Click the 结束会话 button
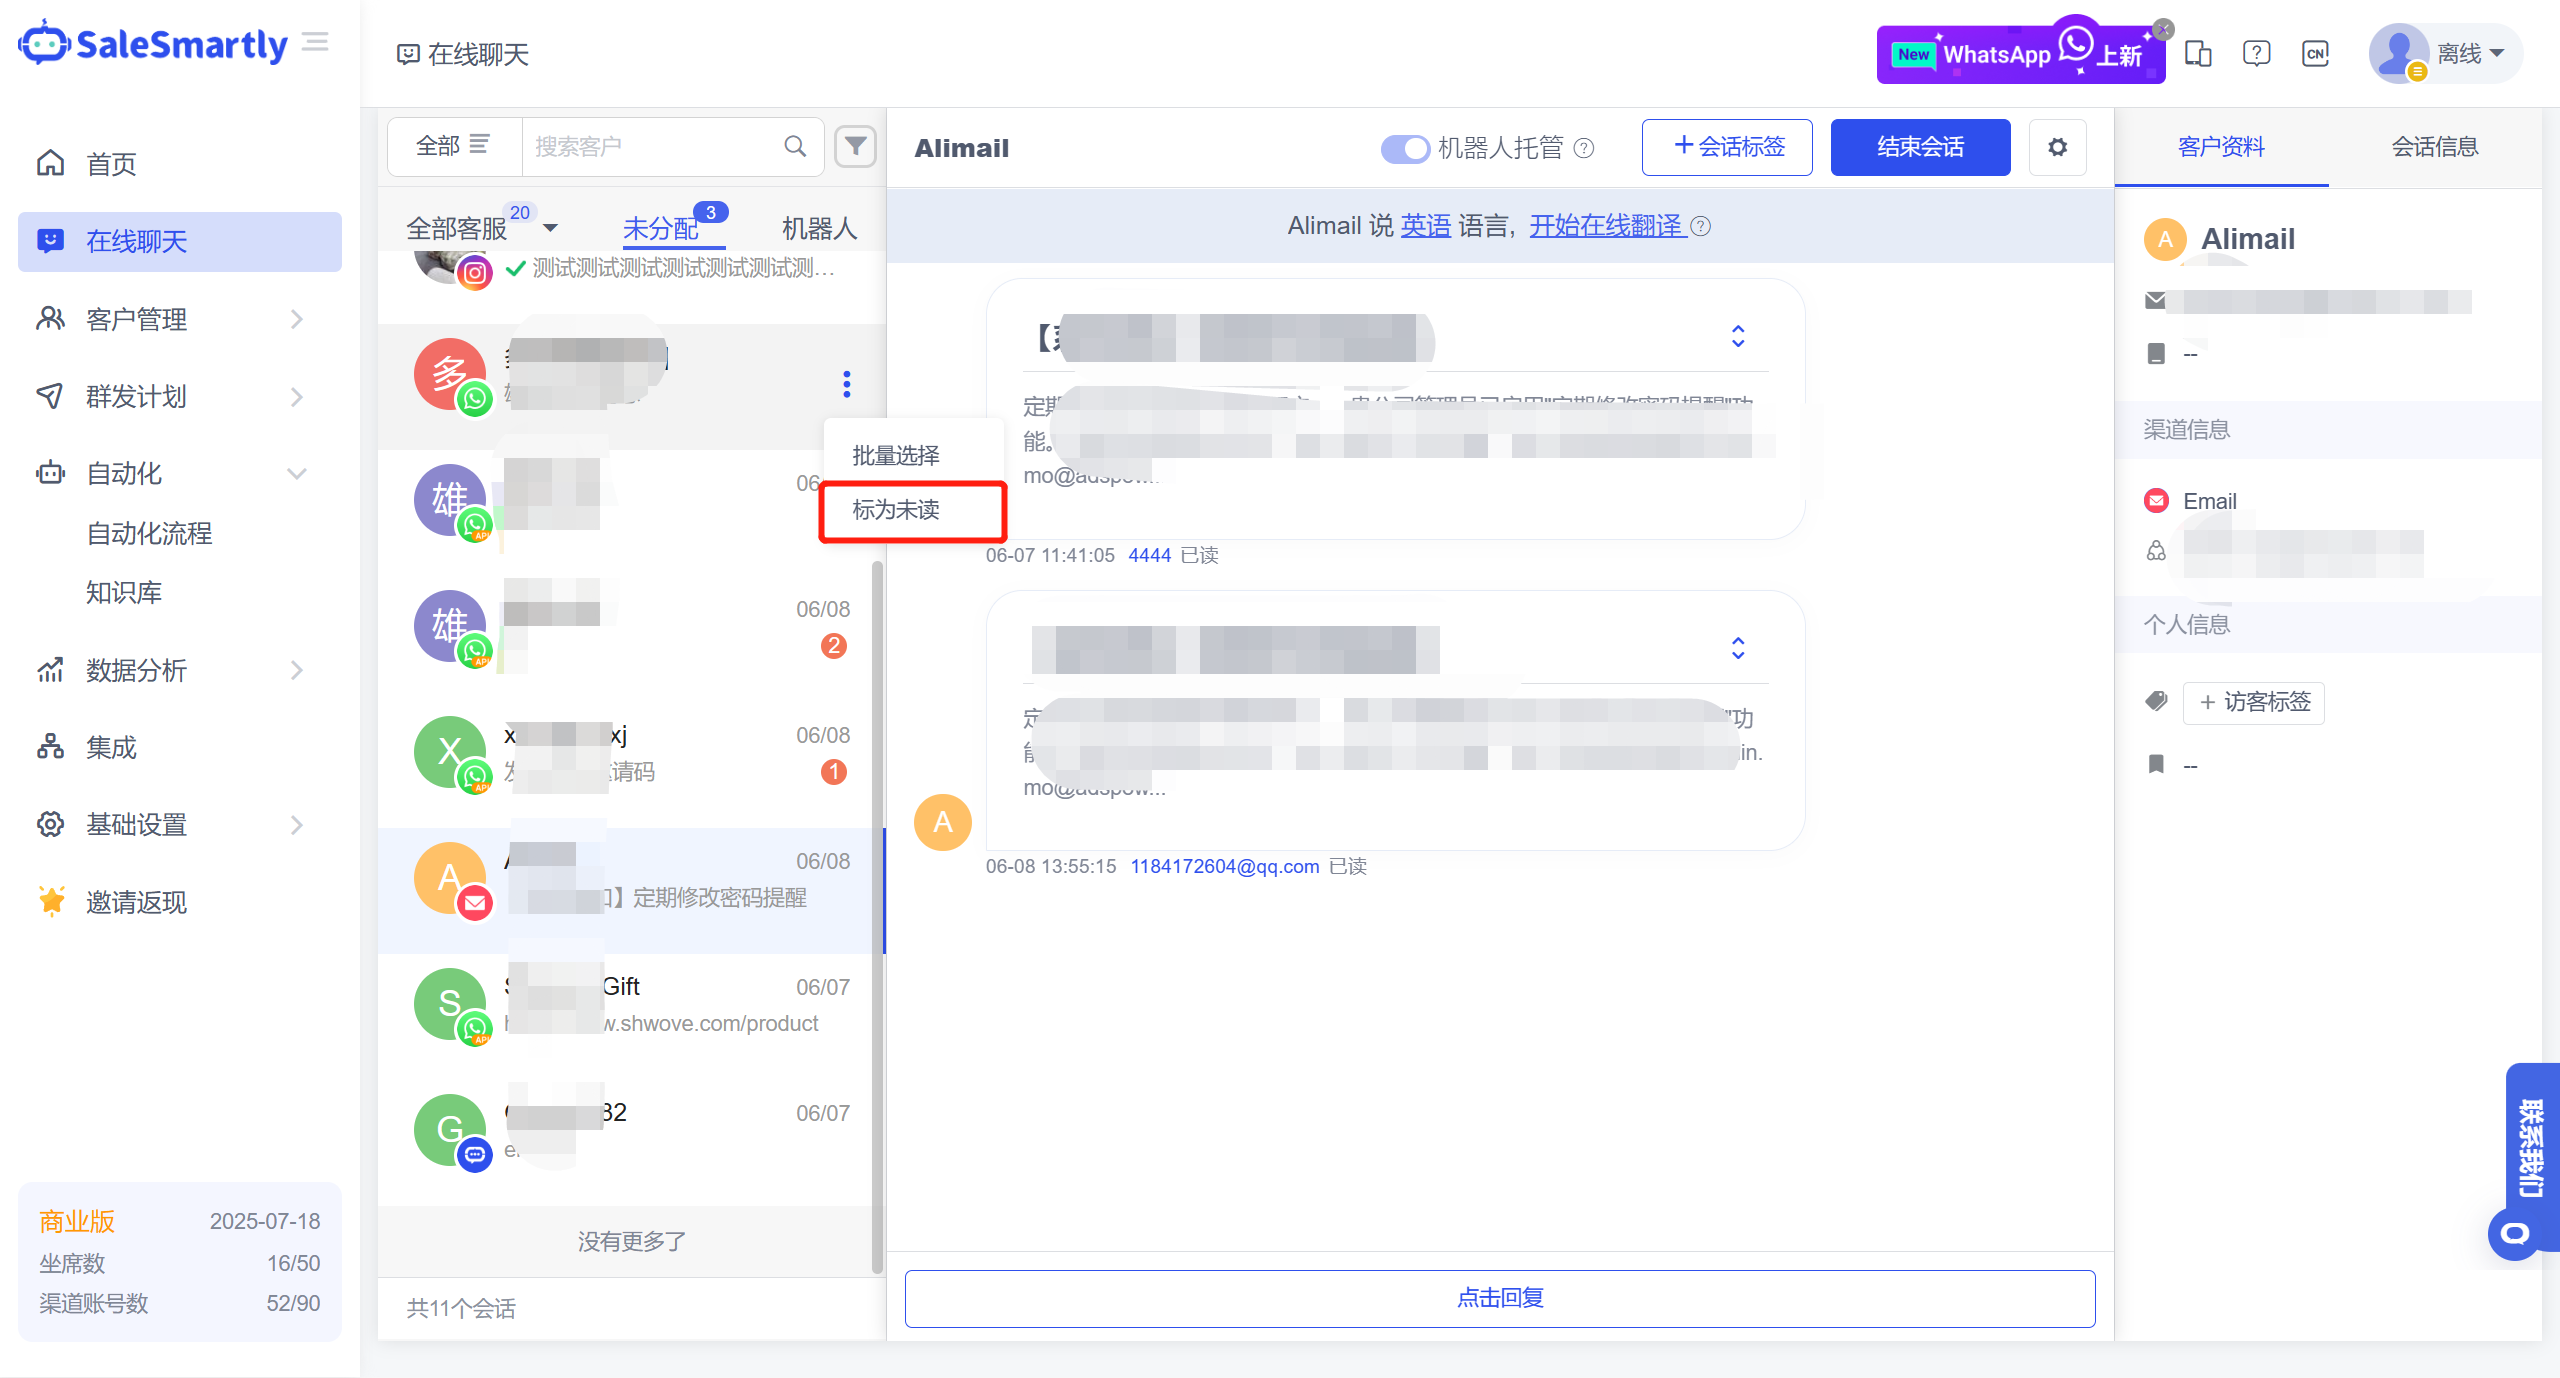Image resolution: width=2560 pixels, height=1378 pixels. (1920, 147)
